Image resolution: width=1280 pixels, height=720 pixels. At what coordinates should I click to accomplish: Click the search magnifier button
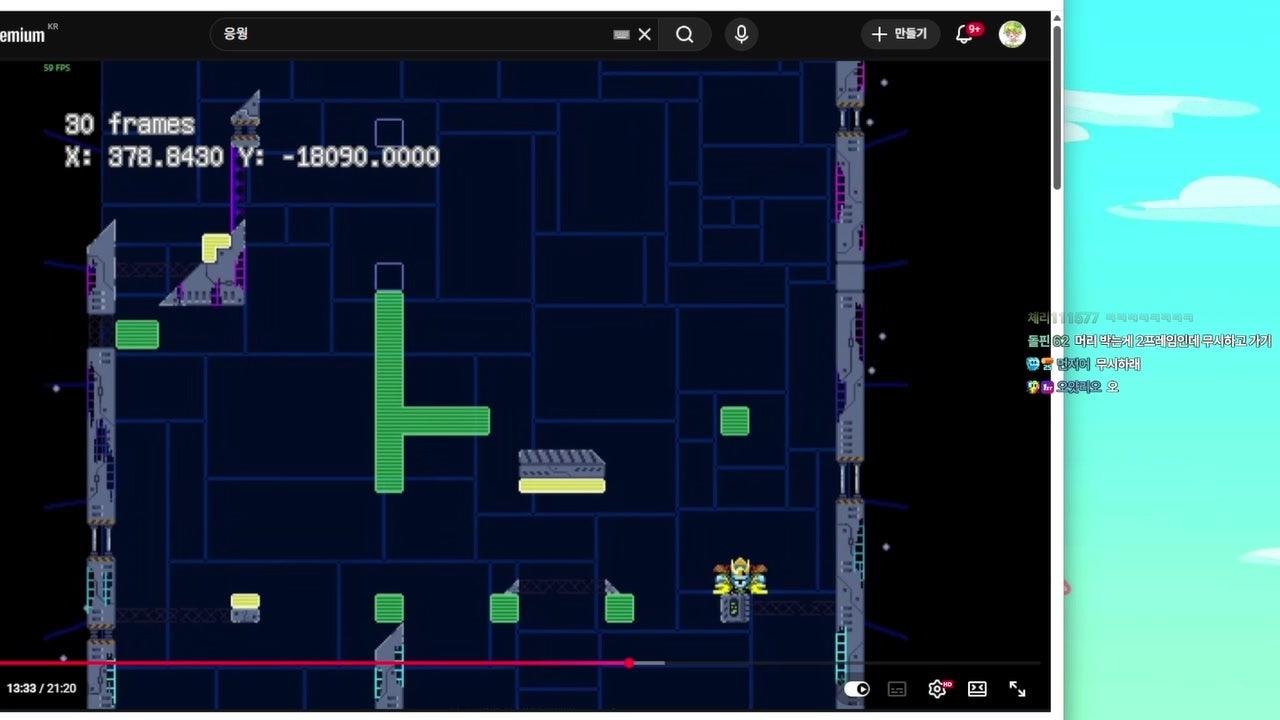(x=684, y=34)
